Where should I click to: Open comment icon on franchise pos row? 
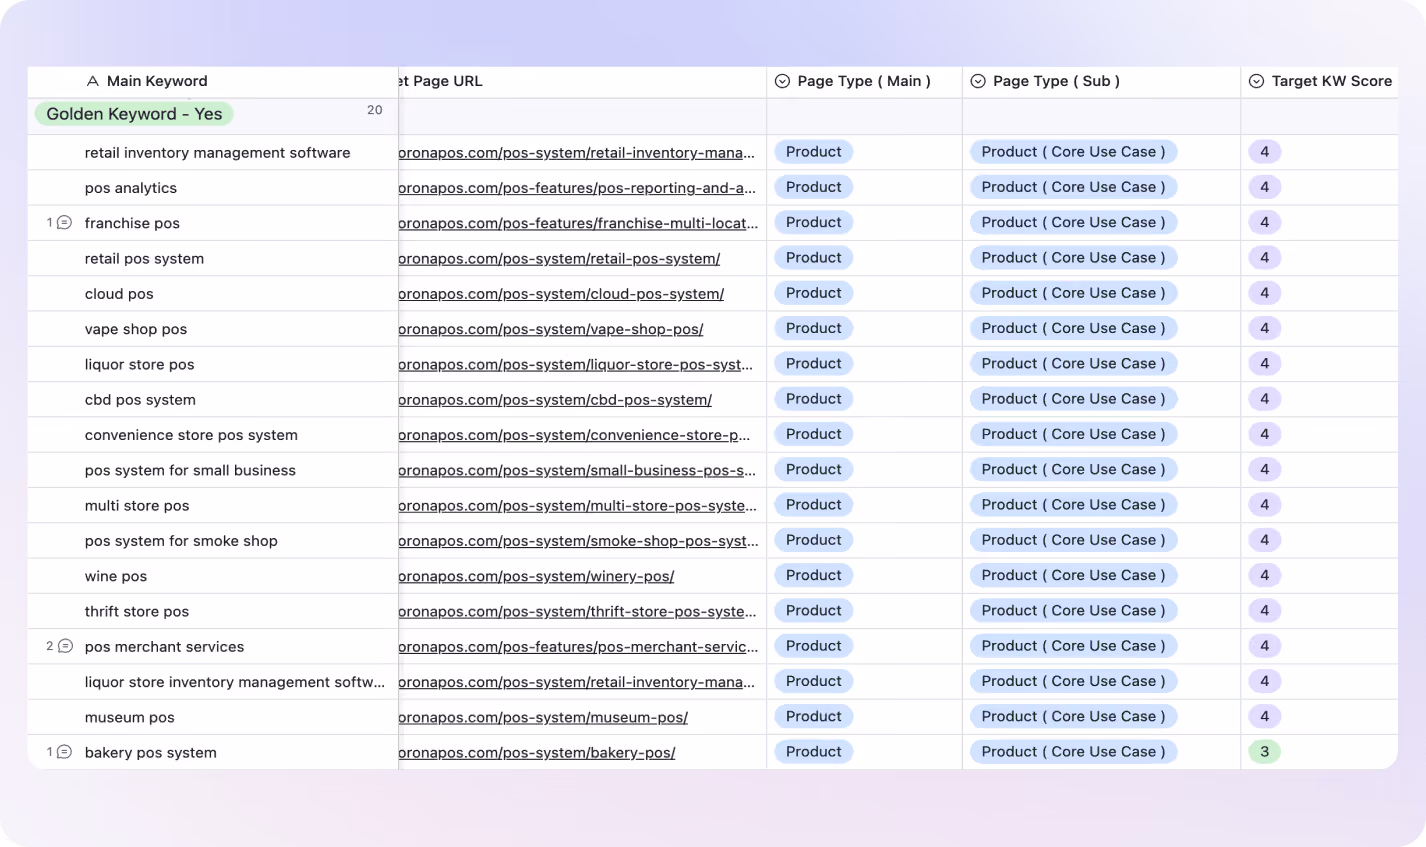coord(64,223)
